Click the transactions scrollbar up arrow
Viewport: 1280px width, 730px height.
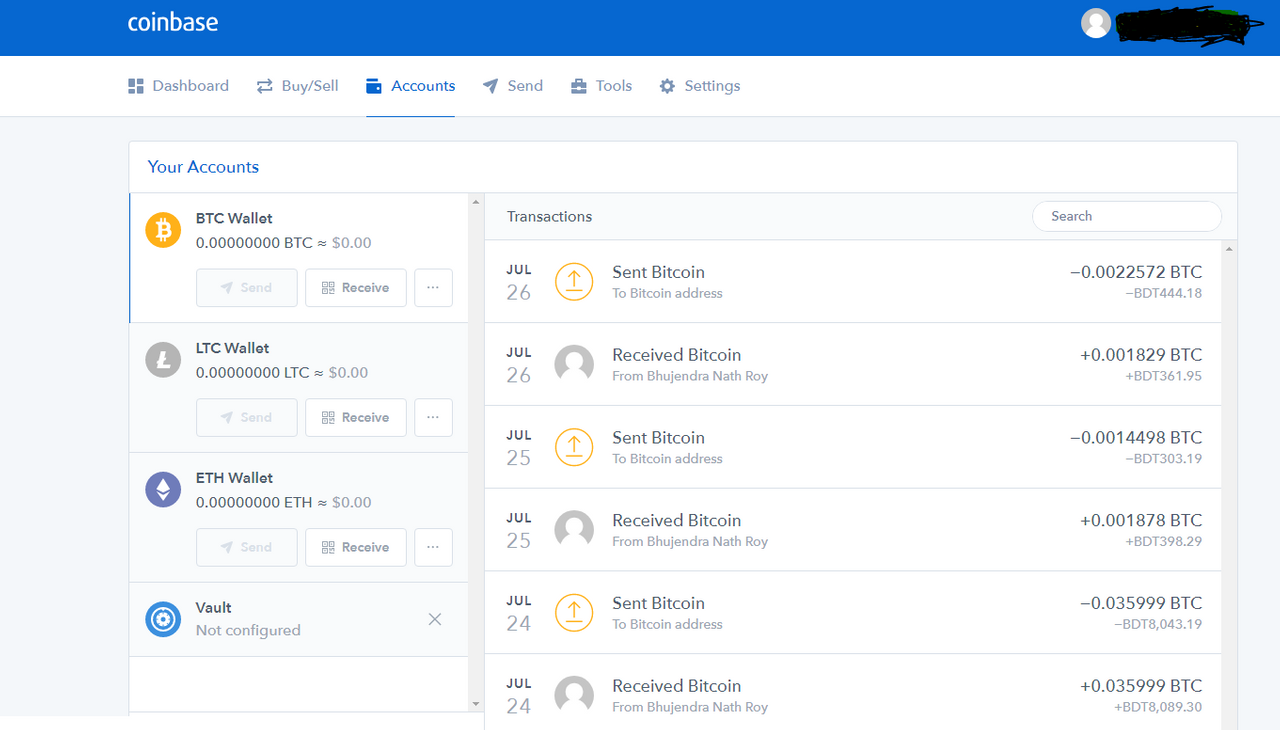point(1230,248)
